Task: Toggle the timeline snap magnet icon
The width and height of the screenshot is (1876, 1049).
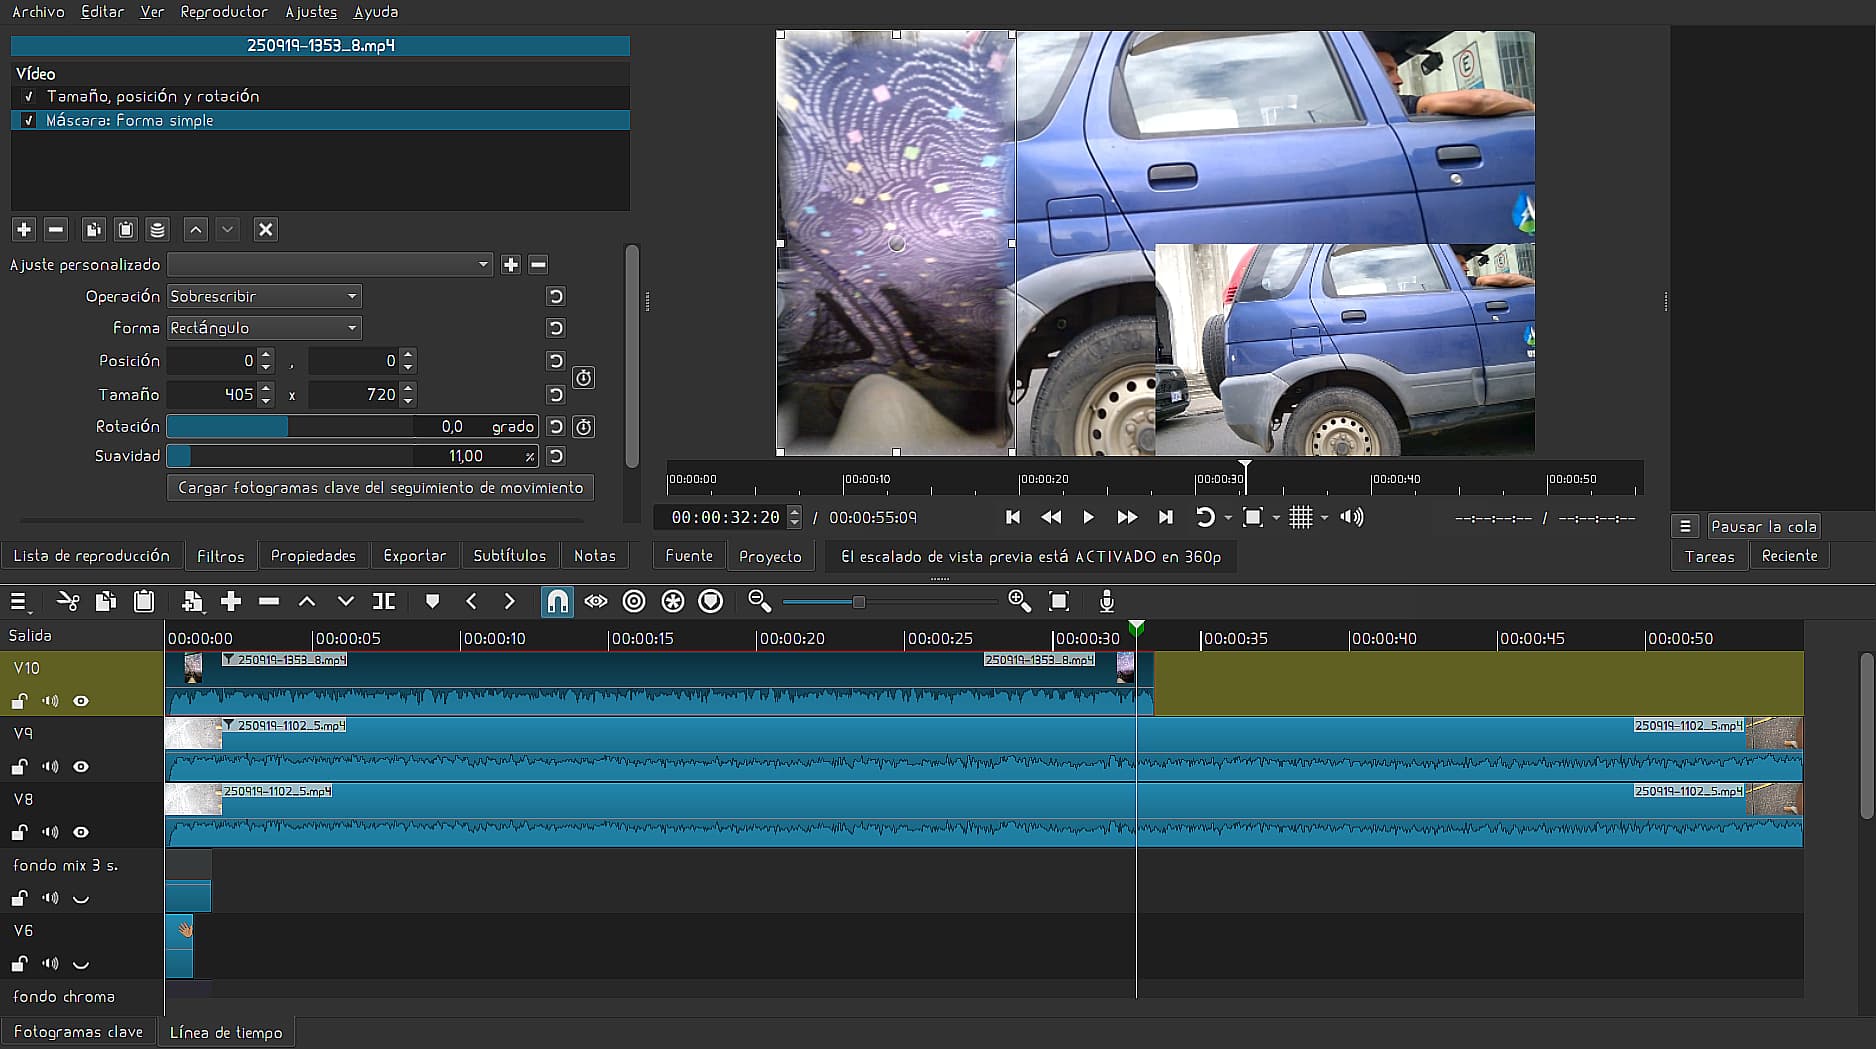Action: tap(557, 601)
